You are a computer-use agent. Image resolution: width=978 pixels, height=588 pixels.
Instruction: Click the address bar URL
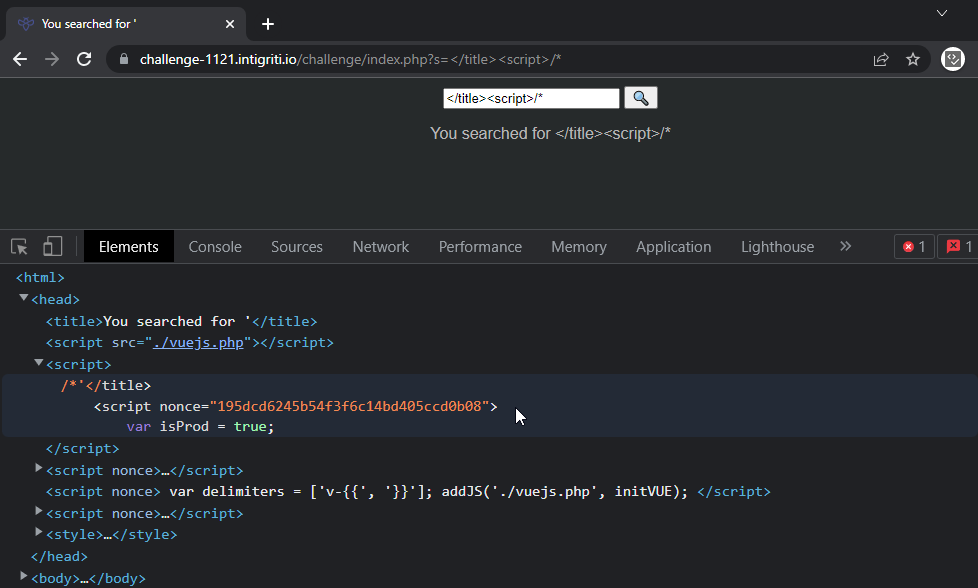click(x=350, y=59)
